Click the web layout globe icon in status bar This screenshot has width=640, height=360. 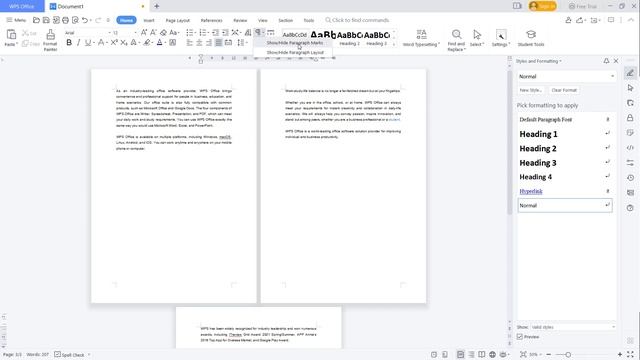click(493, 354)
